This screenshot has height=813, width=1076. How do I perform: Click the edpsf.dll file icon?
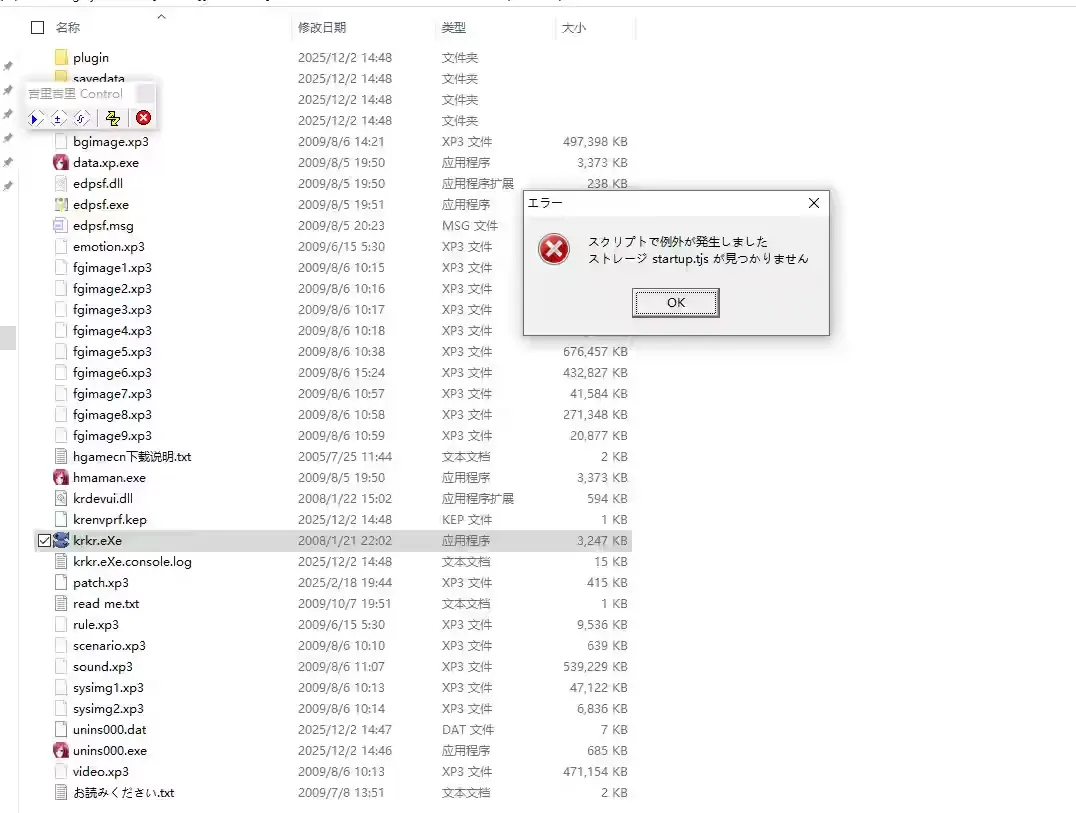point(61,183)
